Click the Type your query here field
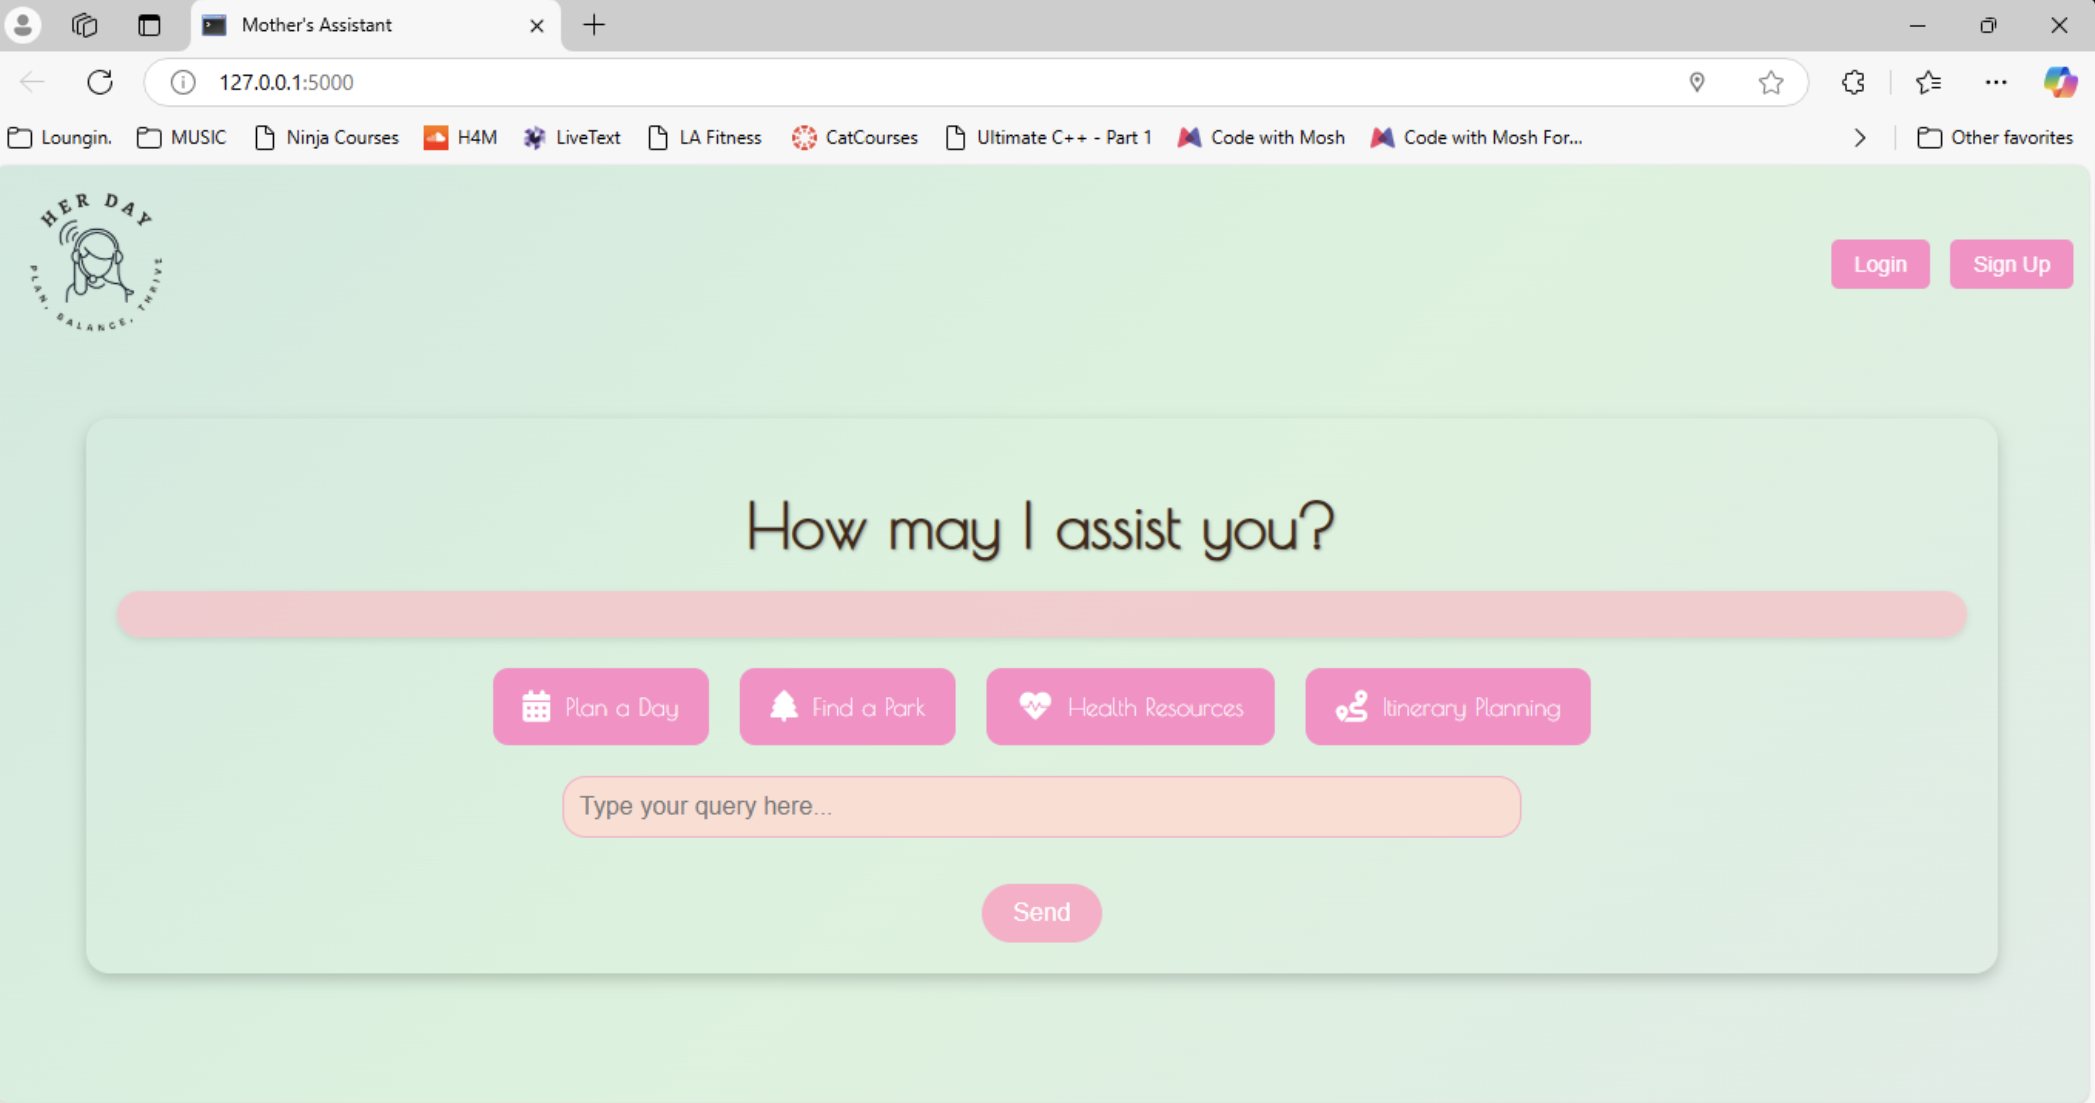Viewport: 2095px width, 1103px height. pos(1041,806)
